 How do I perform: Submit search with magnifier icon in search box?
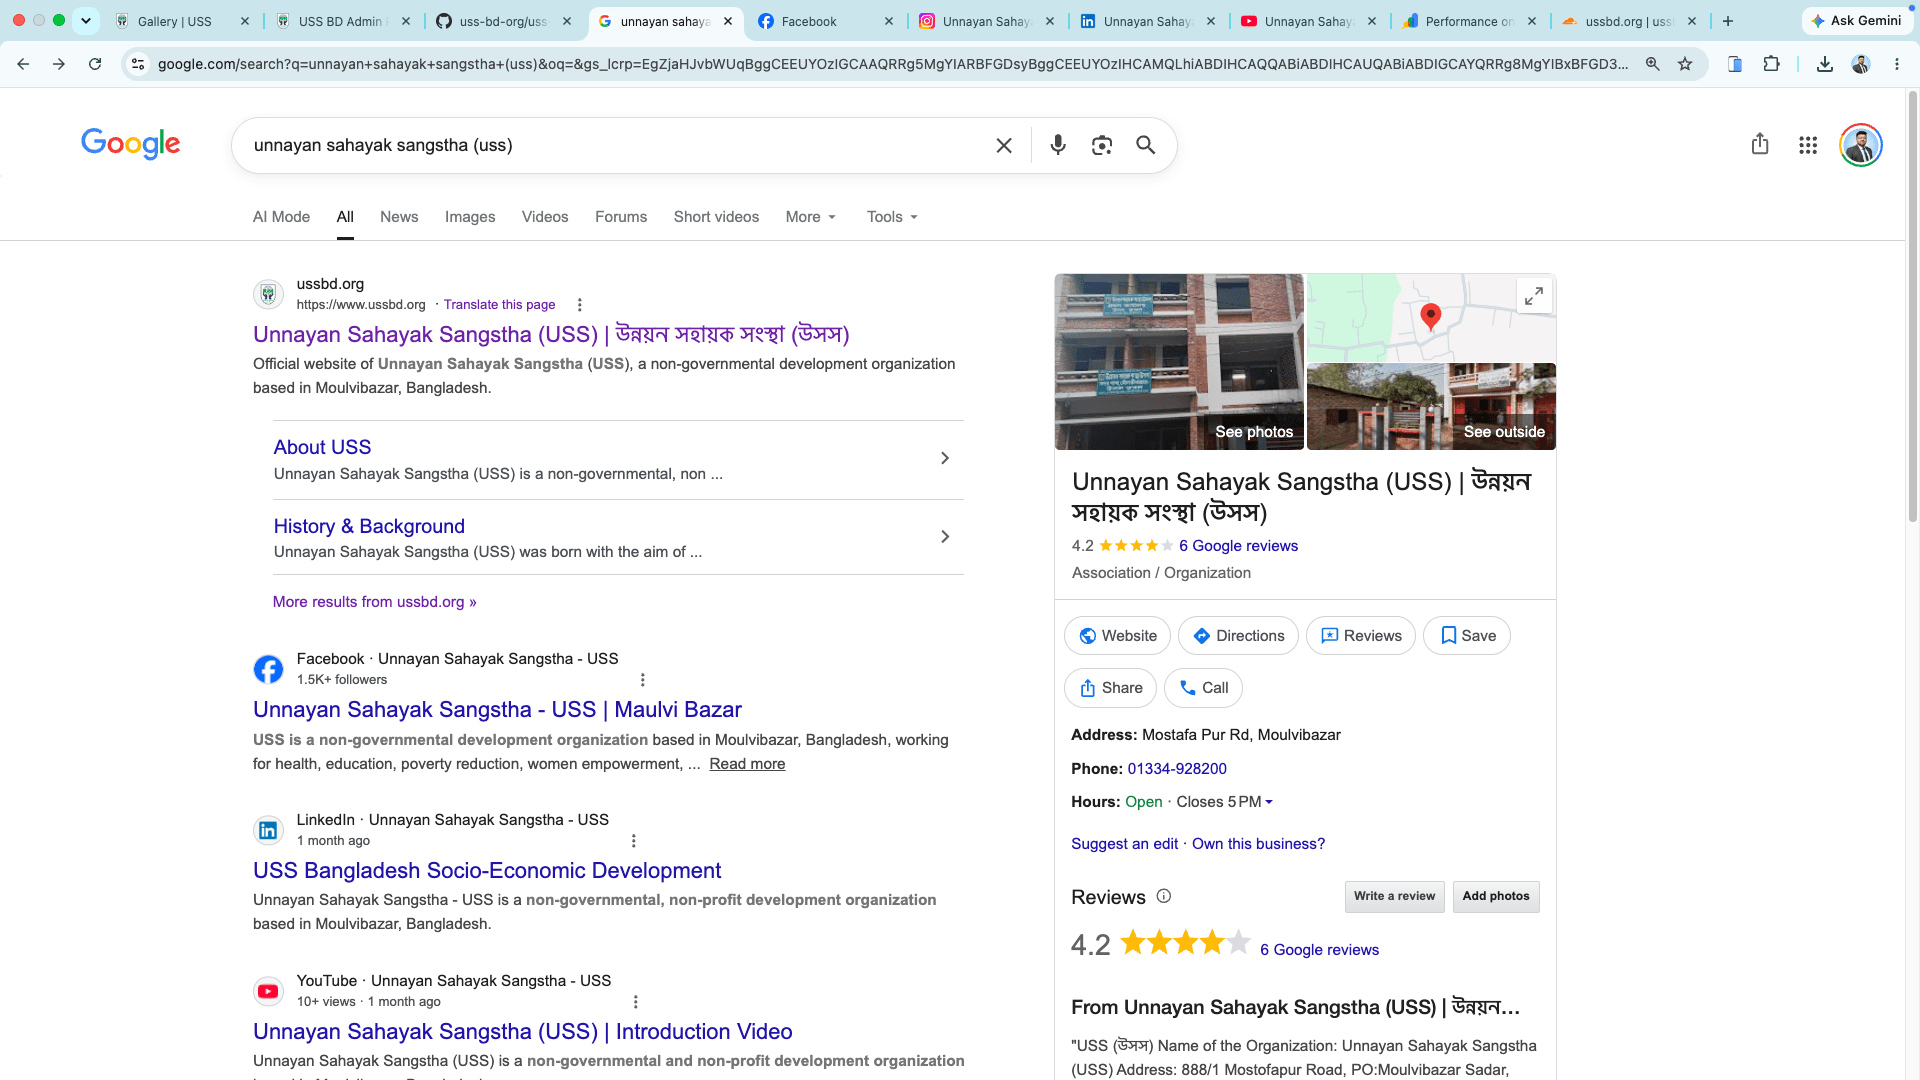[x=1146, y=146]
